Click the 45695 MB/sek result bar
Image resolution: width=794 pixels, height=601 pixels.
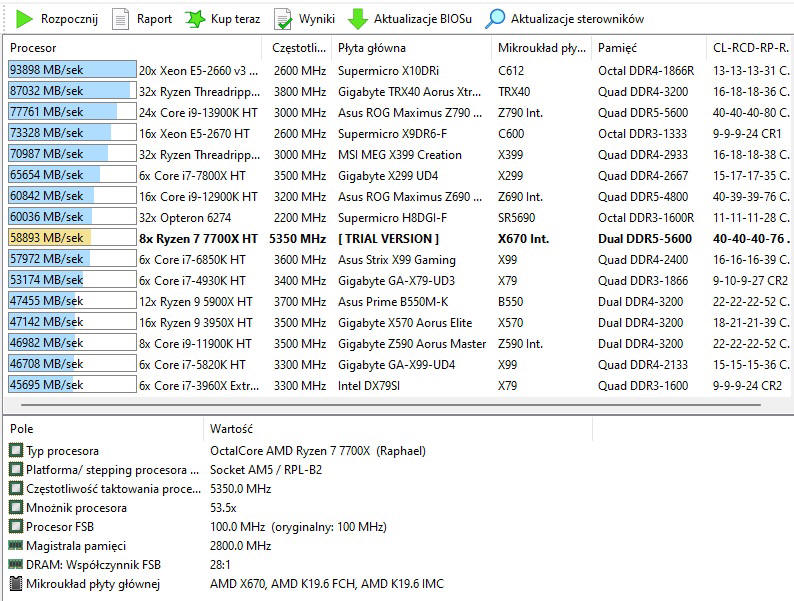click(x=71, y=385)
